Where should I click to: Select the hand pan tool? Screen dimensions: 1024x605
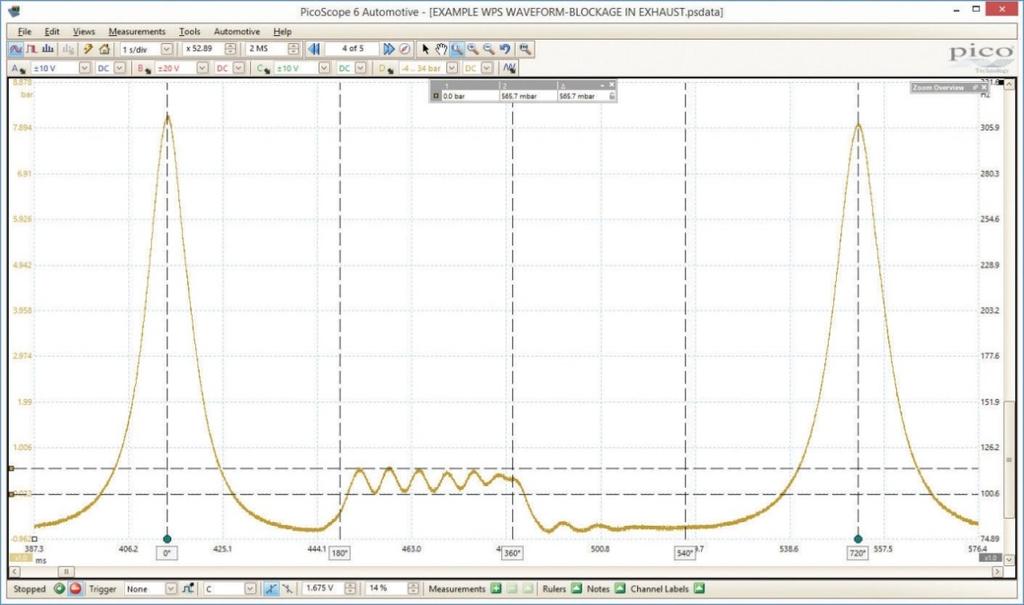pyautogui.click(x=441, y=49)
